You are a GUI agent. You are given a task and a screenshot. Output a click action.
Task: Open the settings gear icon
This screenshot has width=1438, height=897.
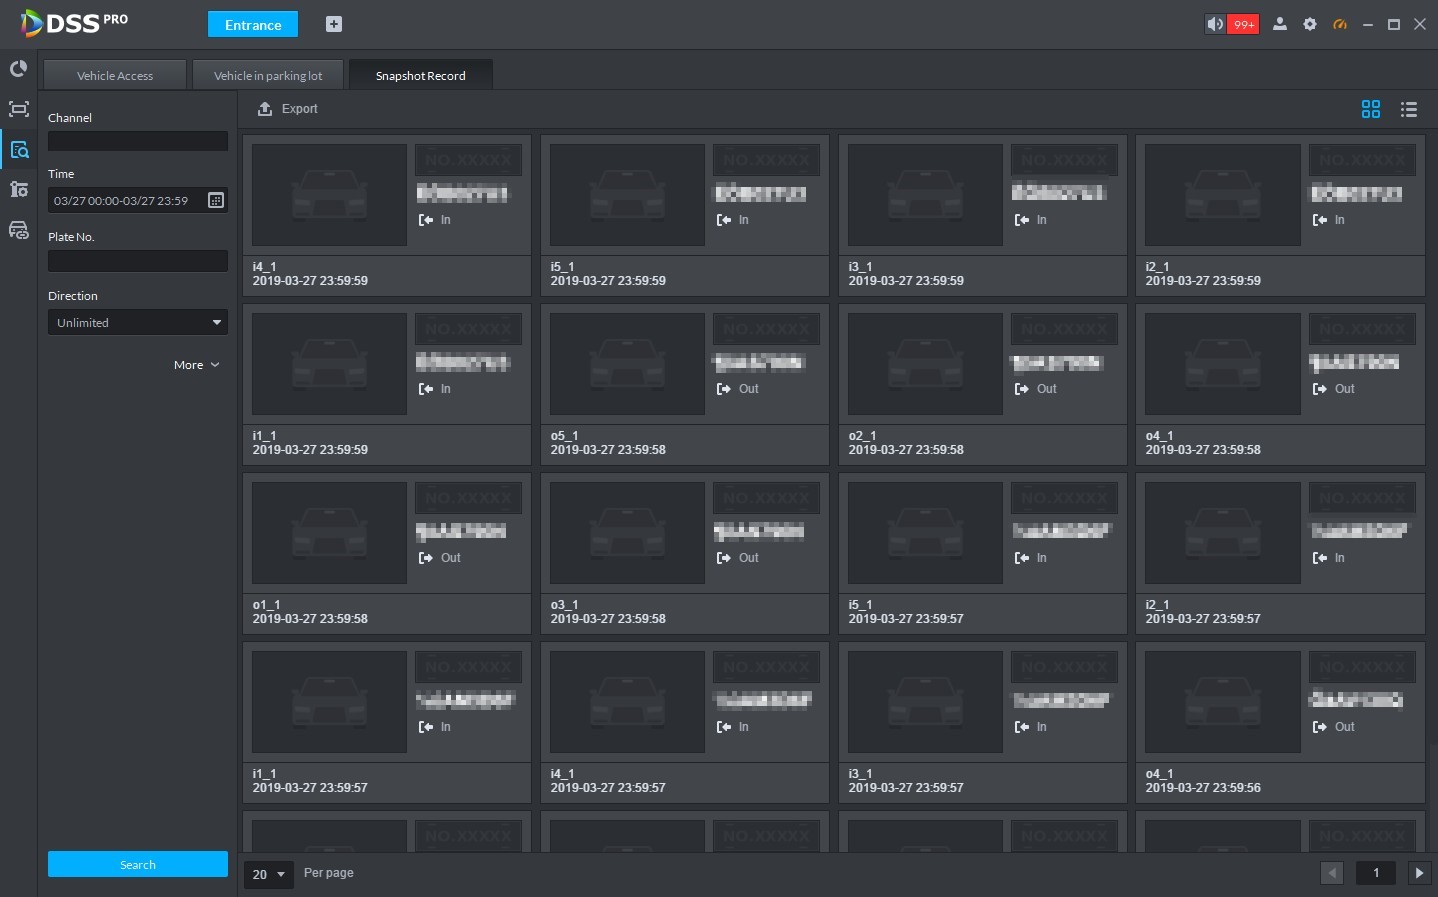[x=1310, y=24]
